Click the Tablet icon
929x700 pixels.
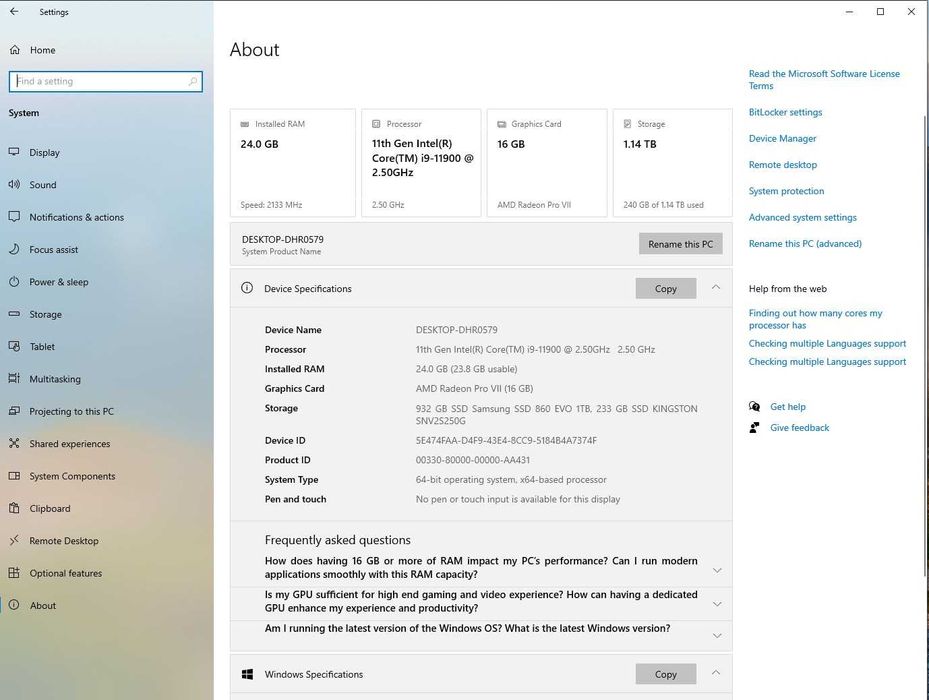[x=14, y=346]
